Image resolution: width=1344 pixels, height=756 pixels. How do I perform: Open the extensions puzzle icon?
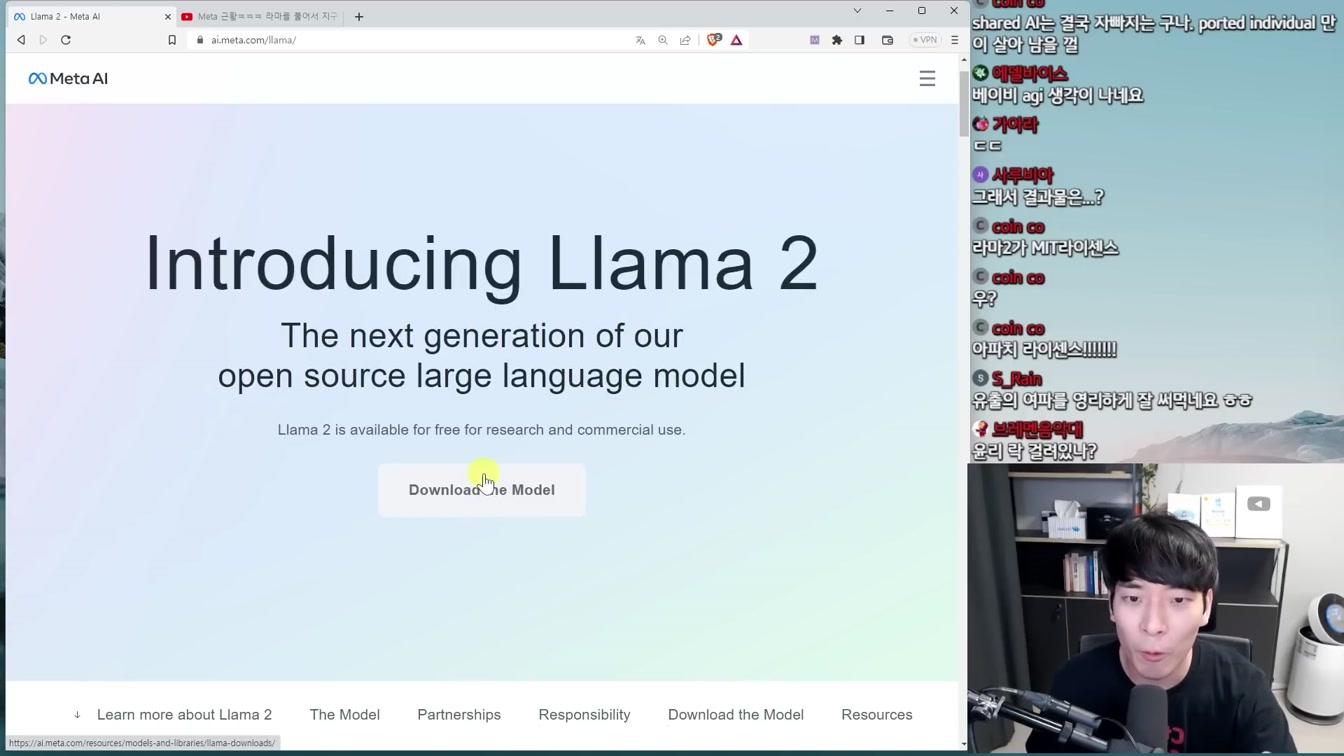(837, 40)
